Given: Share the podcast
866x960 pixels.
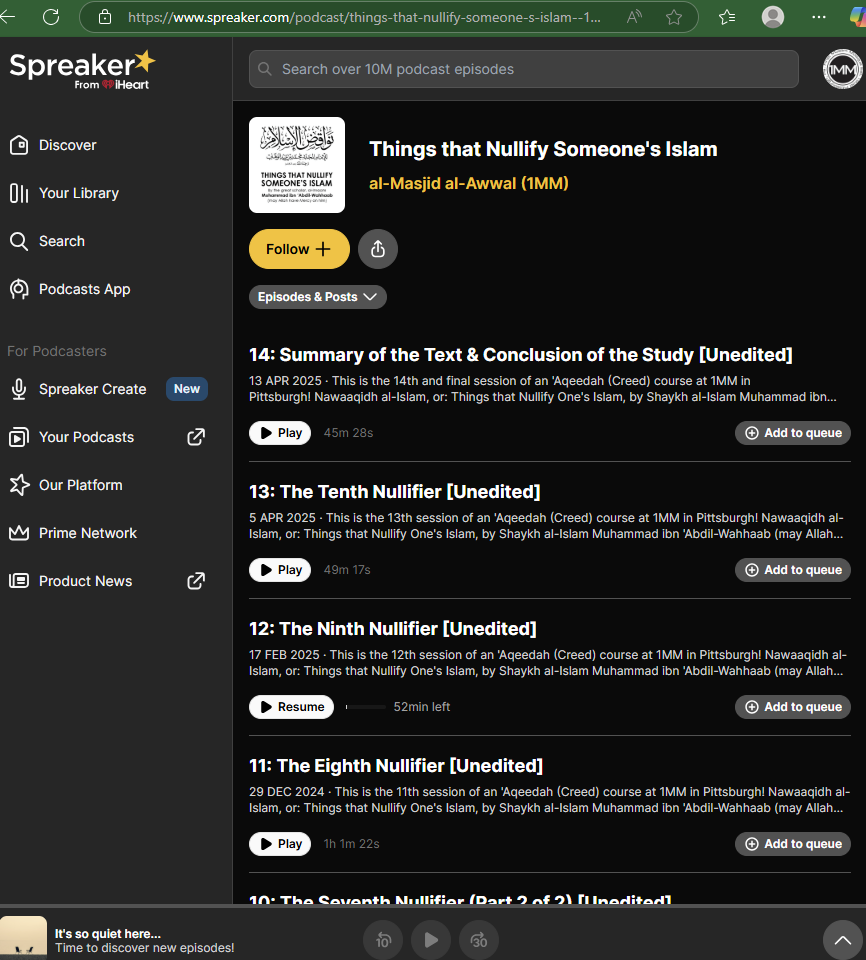Looking at the screenshot, I should coord(378,249).
